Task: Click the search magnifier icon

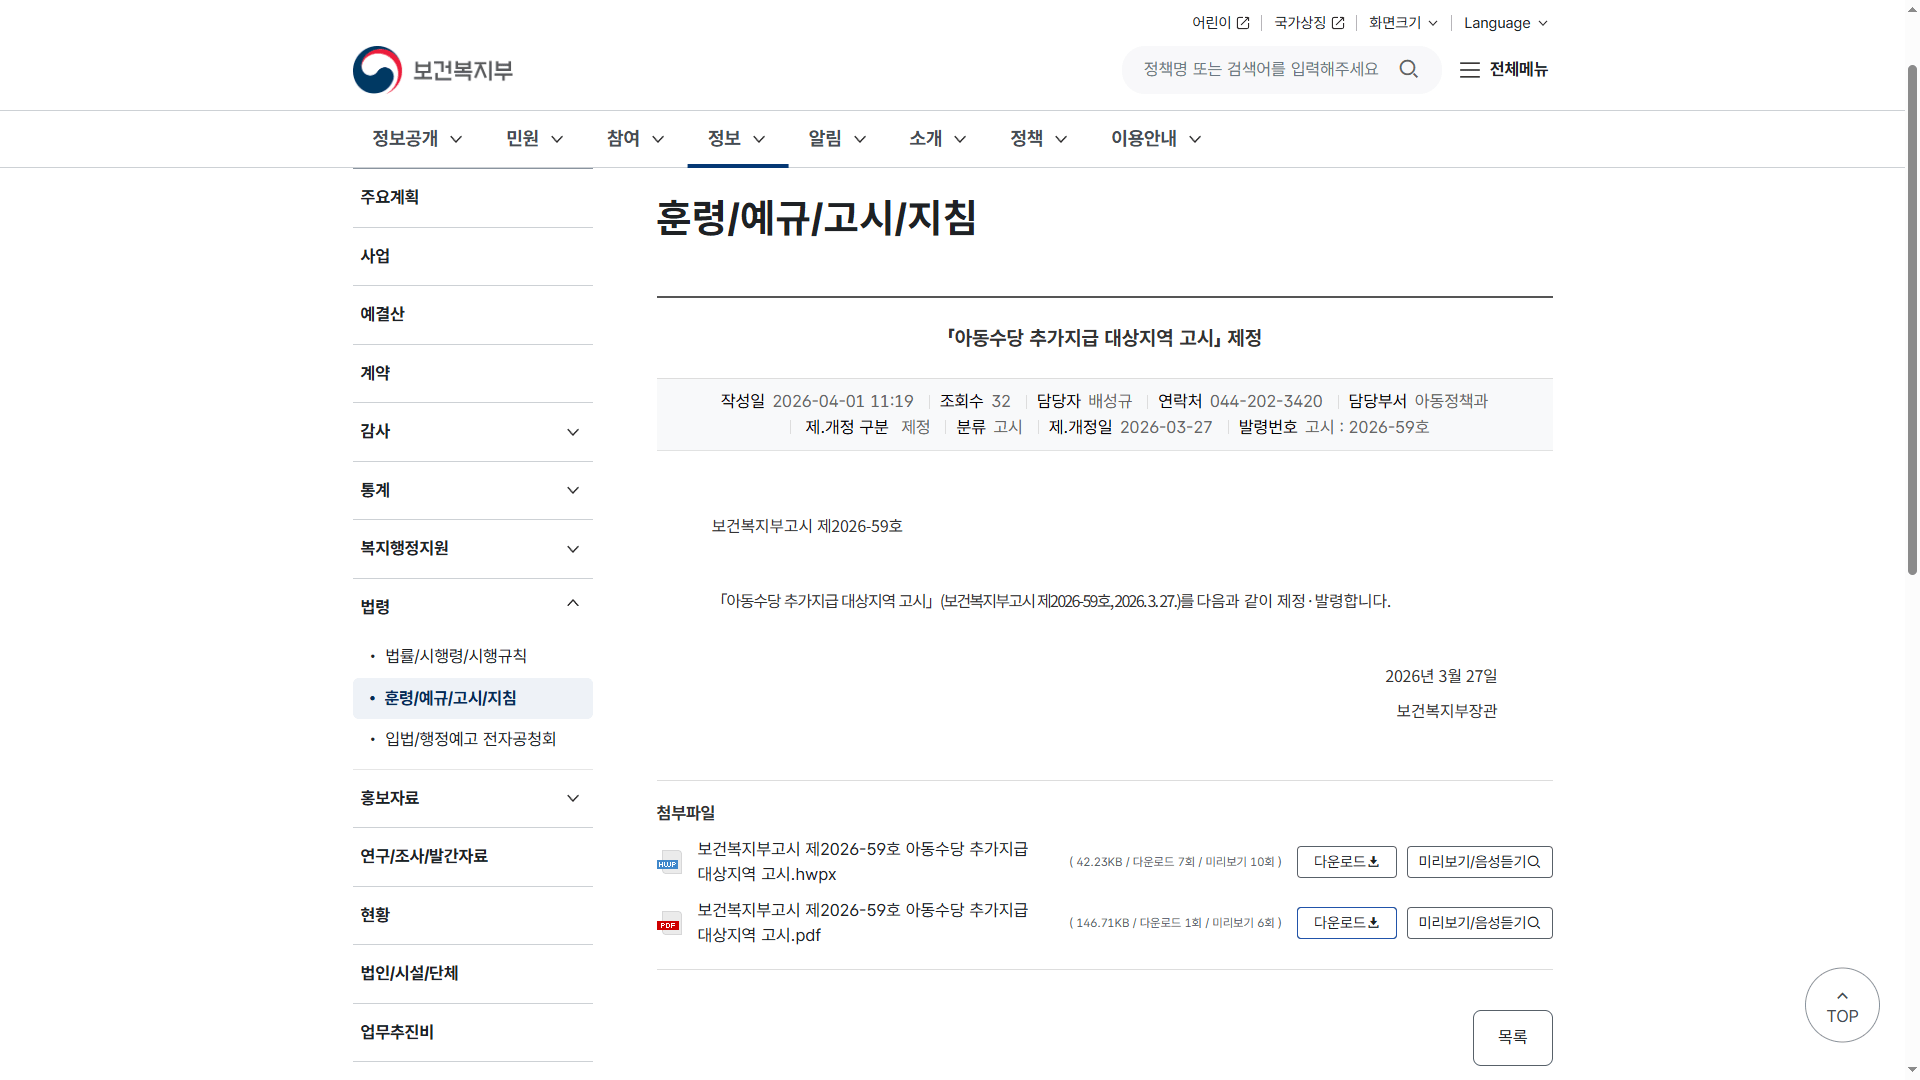Action: click(1409, 69)
